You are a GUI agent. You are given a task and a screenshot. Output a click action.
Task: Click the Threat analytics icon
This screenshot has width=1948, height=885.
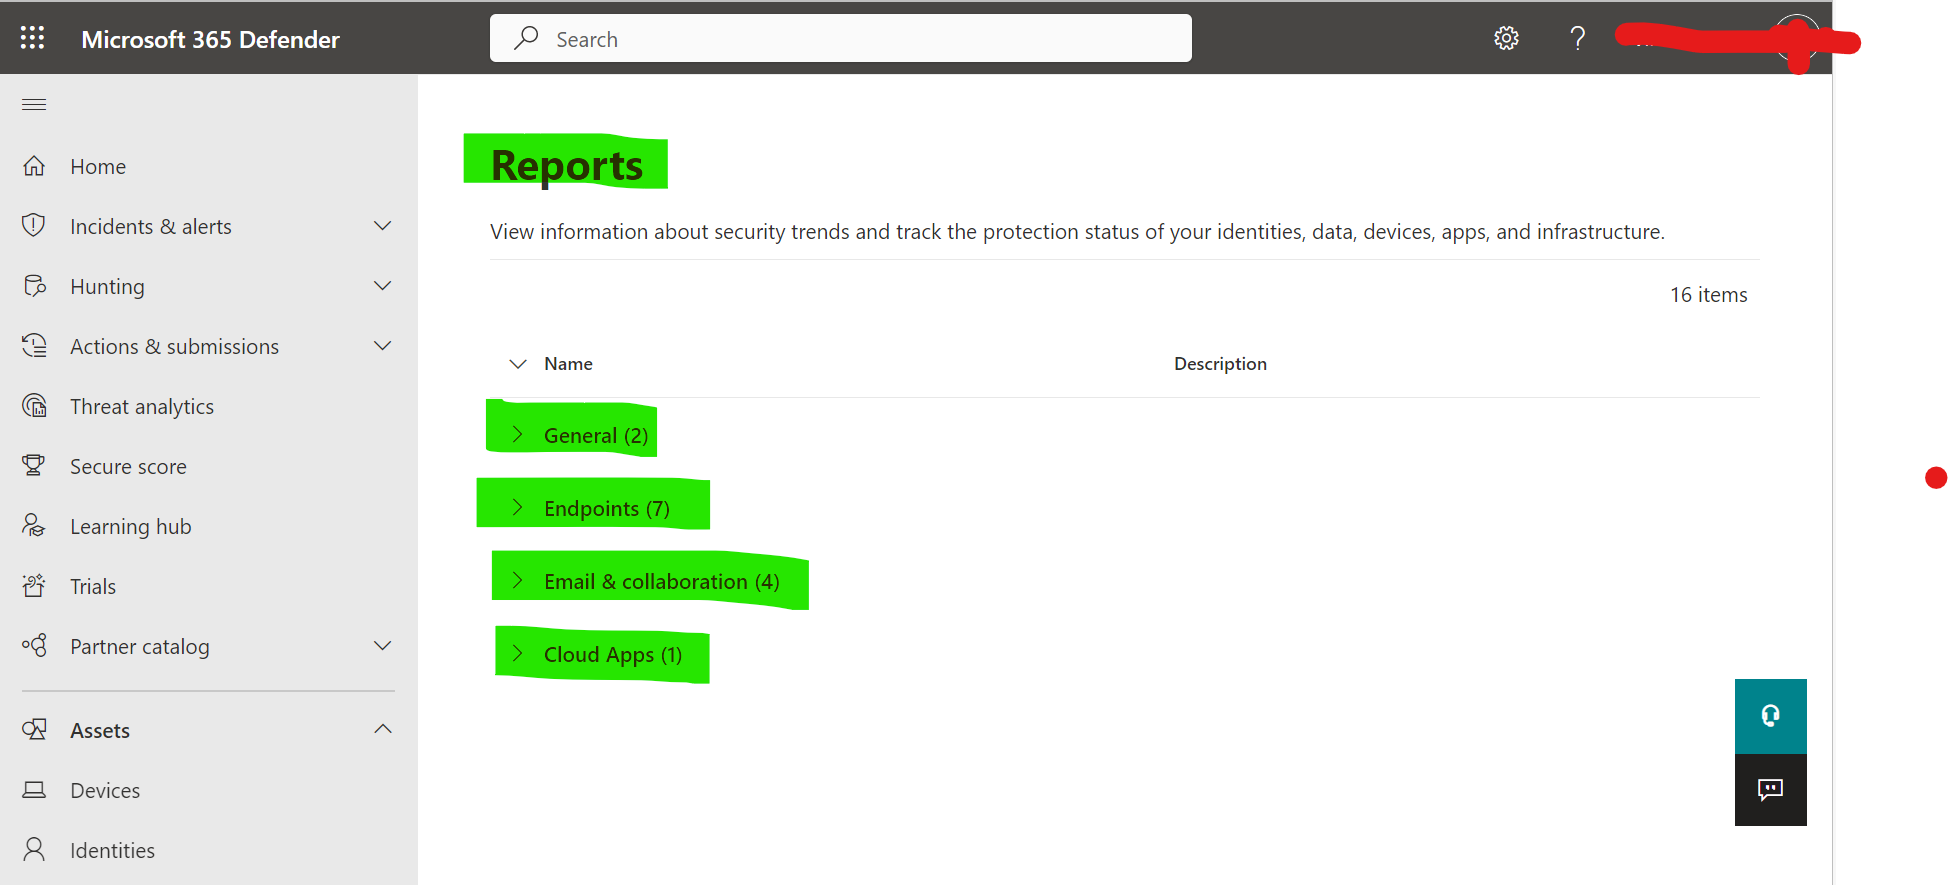34,406
